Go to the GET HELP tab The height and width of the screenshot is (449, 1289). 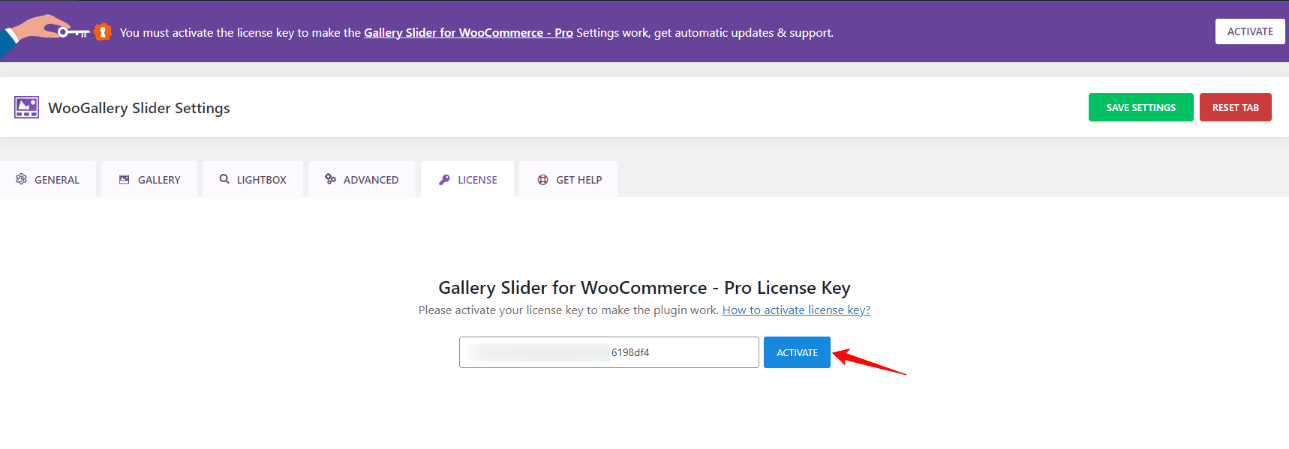click(x=578, y=180)
